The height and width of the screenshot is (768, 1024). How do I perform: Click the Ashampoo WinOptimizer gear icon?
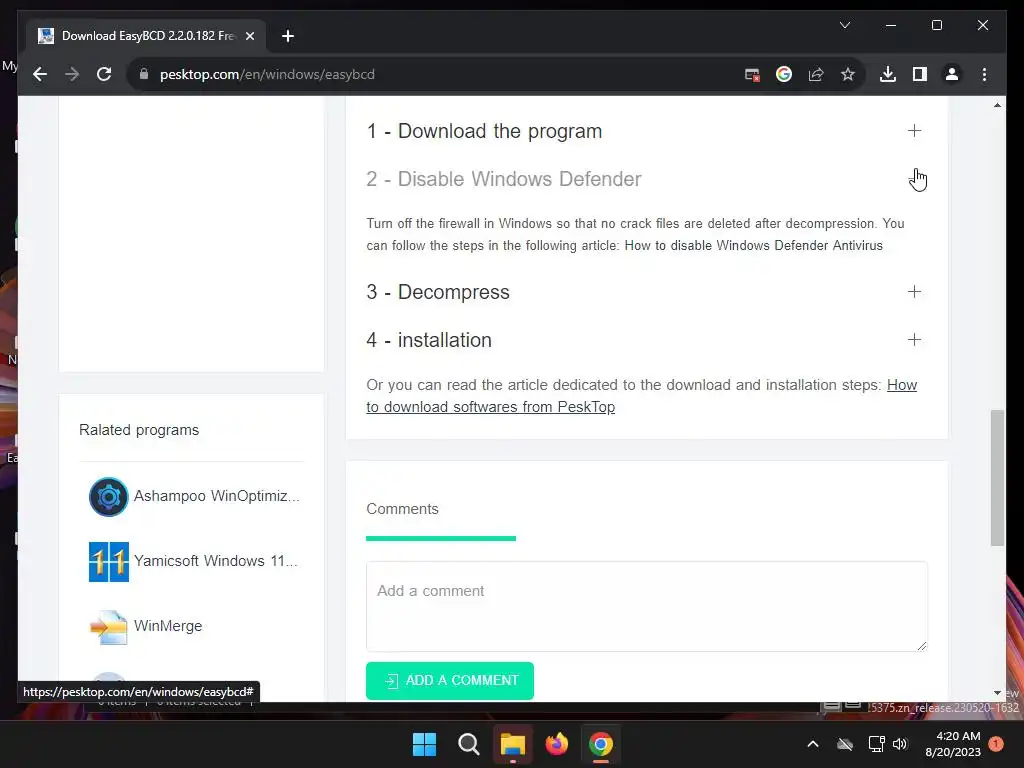tap(108, 497)
